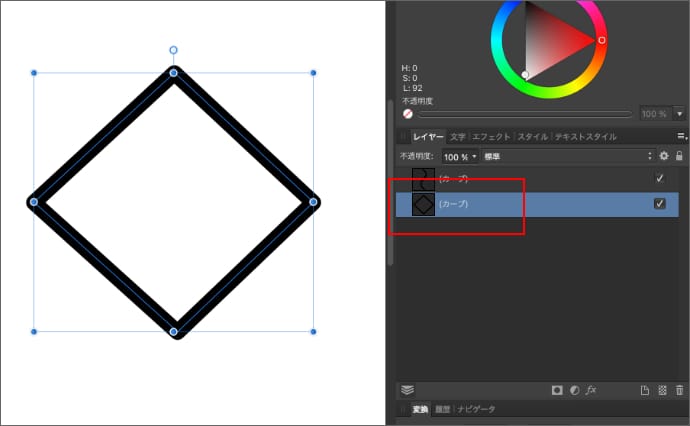Image resolution: width=690 pixels, height=426 pixels.
Task: Add a new layer
Action: click(645, 390)
